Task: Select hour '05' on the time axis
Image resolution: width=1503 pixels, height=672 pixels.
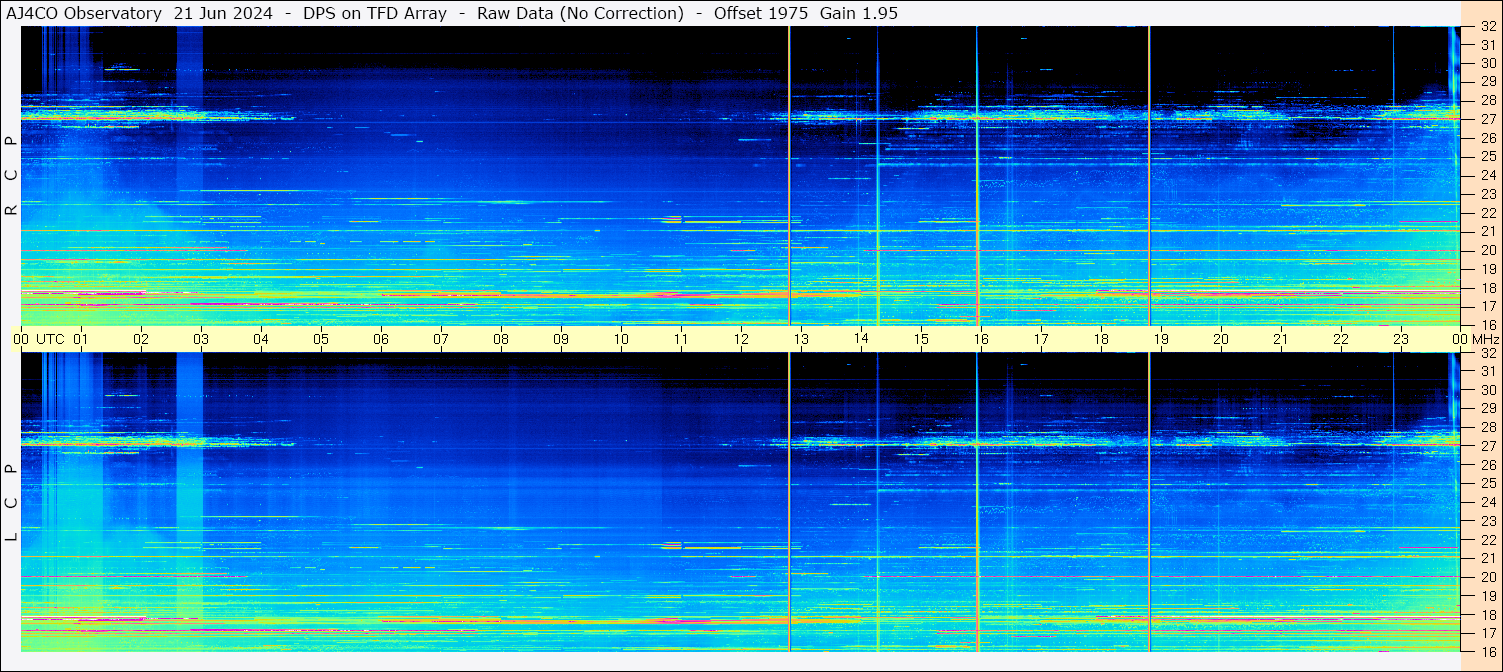Action: tap(321, 339)
